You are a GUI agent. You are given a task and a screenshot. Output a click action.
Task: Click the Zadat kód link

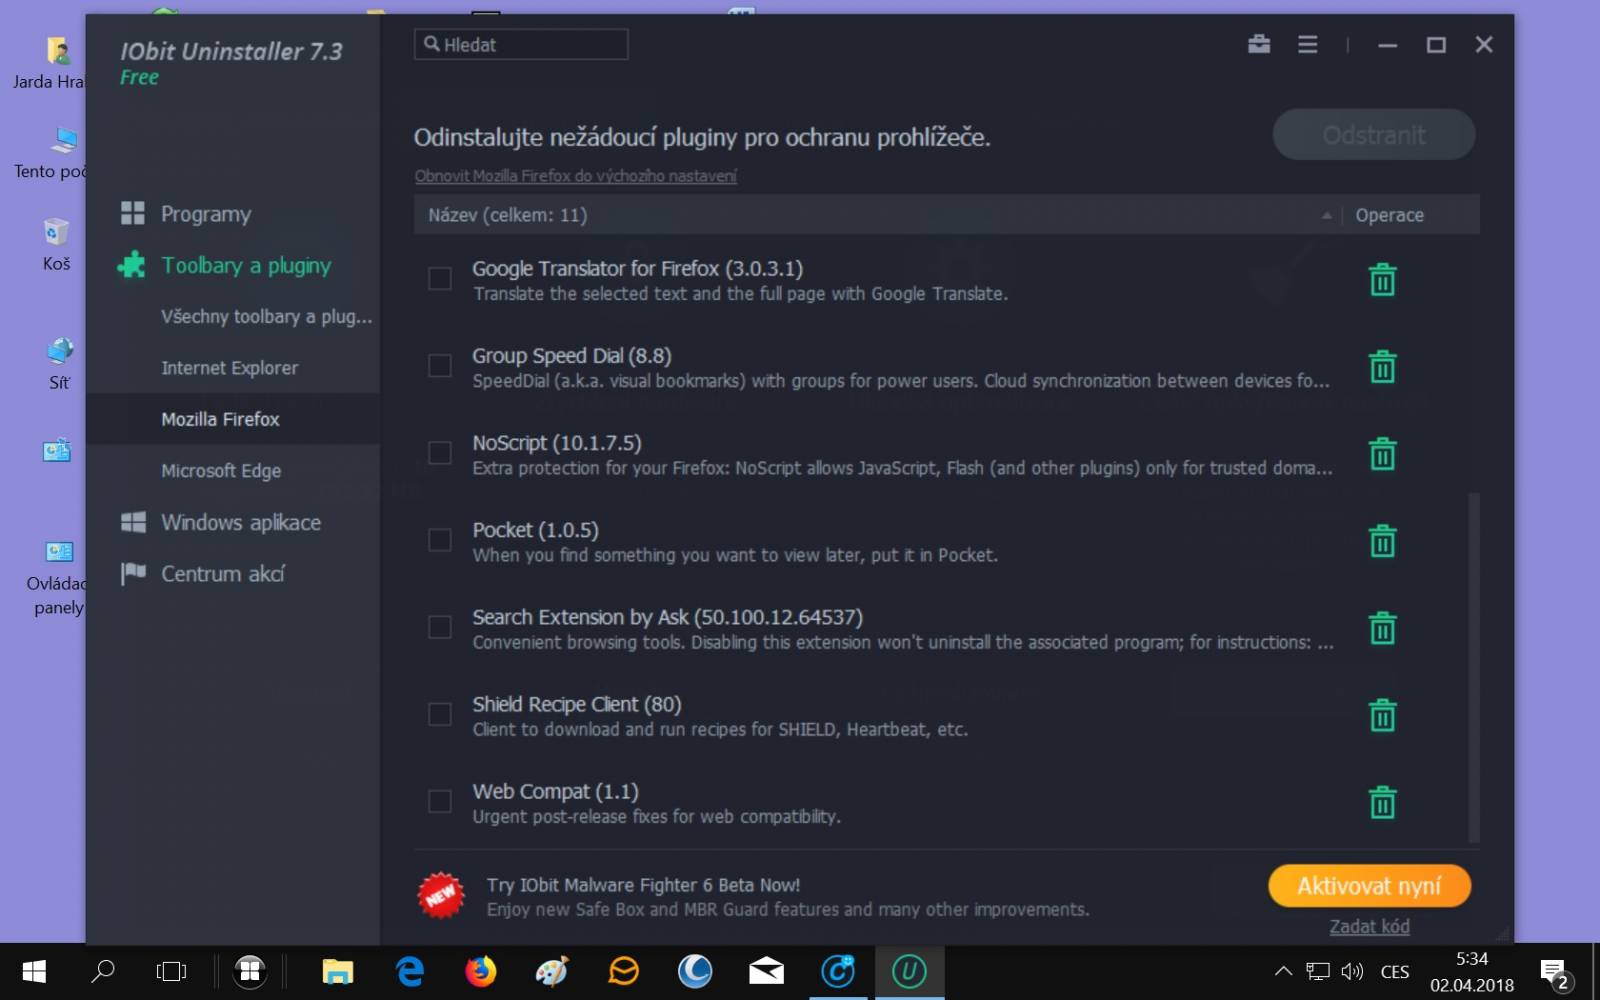pyautogui.click(x=1369, y=927)
